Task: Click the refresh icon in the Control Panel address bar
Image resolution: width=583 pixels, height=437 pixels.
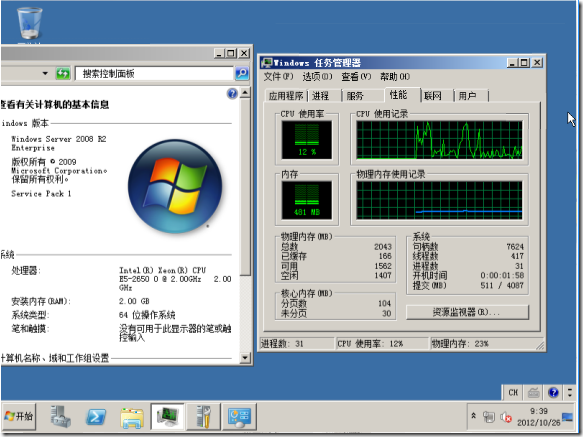Action: click(x=63, y=73)
